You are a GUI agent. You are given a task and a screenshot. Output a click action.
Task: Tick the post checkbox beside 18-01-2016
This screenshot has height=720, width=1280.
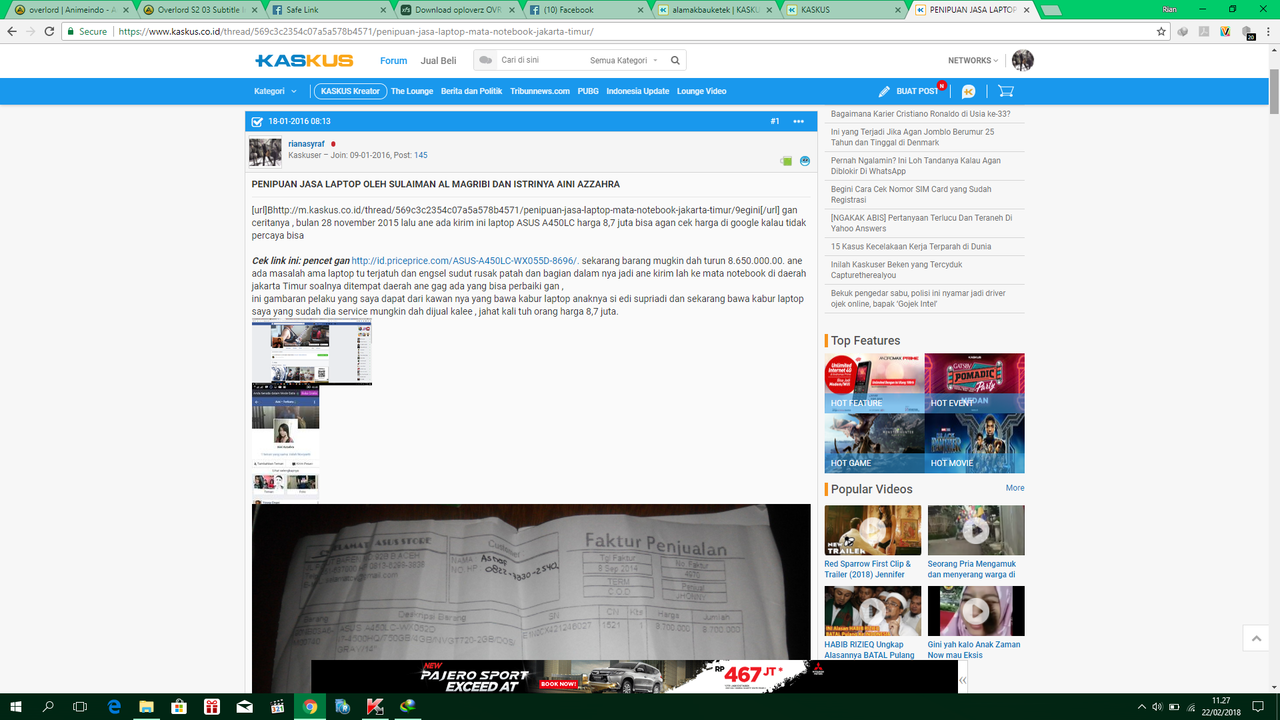[257, 121]
